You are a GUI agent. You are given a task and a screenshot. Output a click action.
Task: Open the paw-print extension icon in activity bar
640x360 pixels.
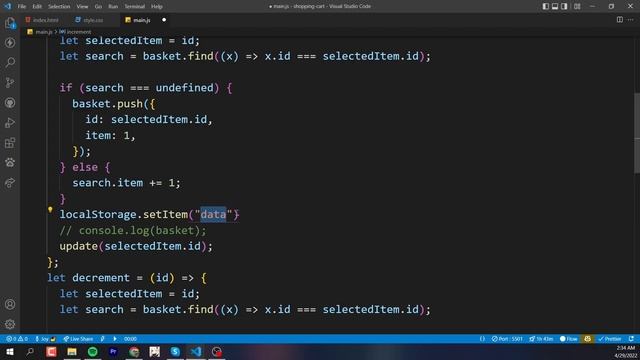tap(10, 162)
